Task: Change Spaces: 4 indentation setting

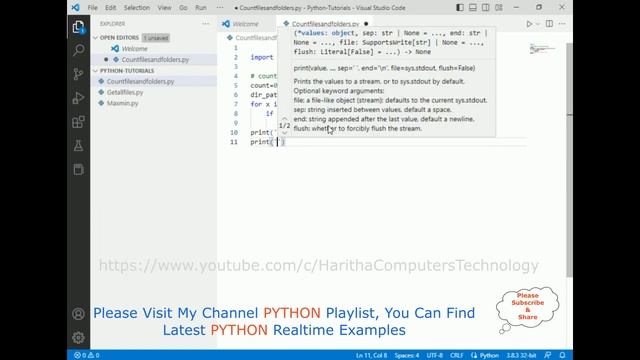Action: (407, 355)
